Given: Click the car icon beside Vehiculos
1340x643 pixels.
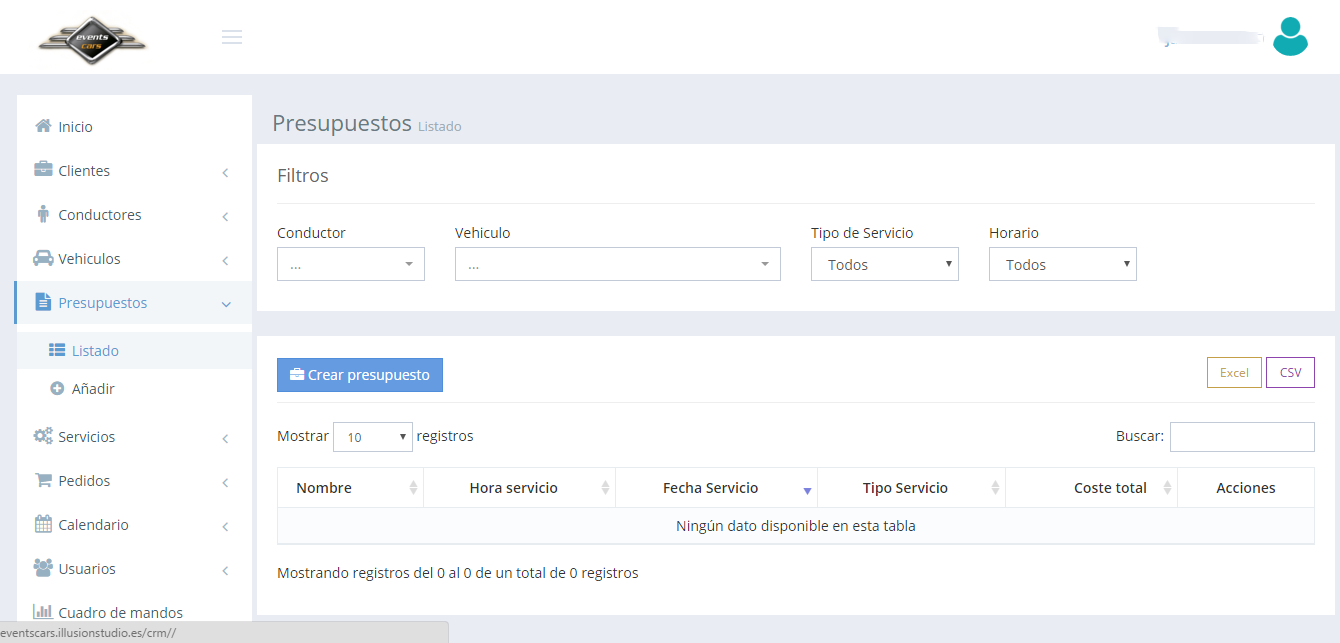Looking at the screenshot, I should [43, 258].
